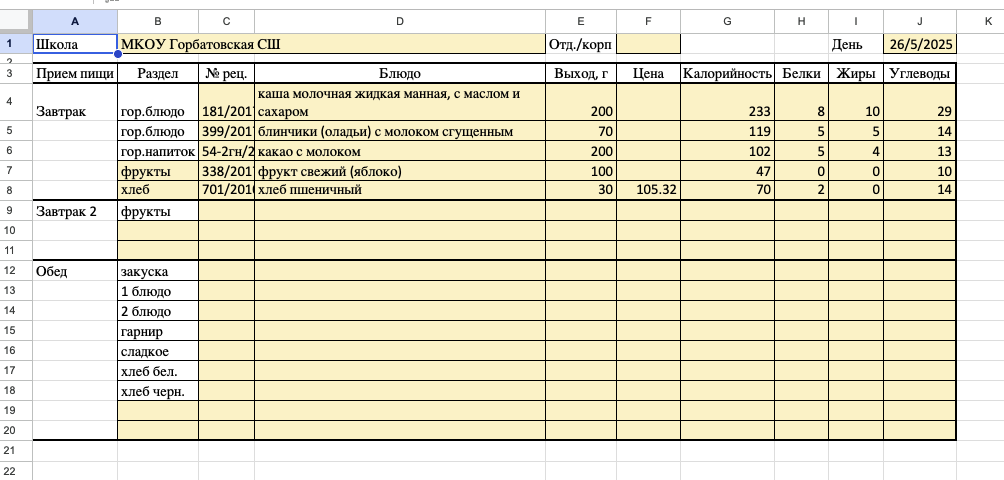
Task: Click the 'гор.напиток' cell
Action: point(158,151)
